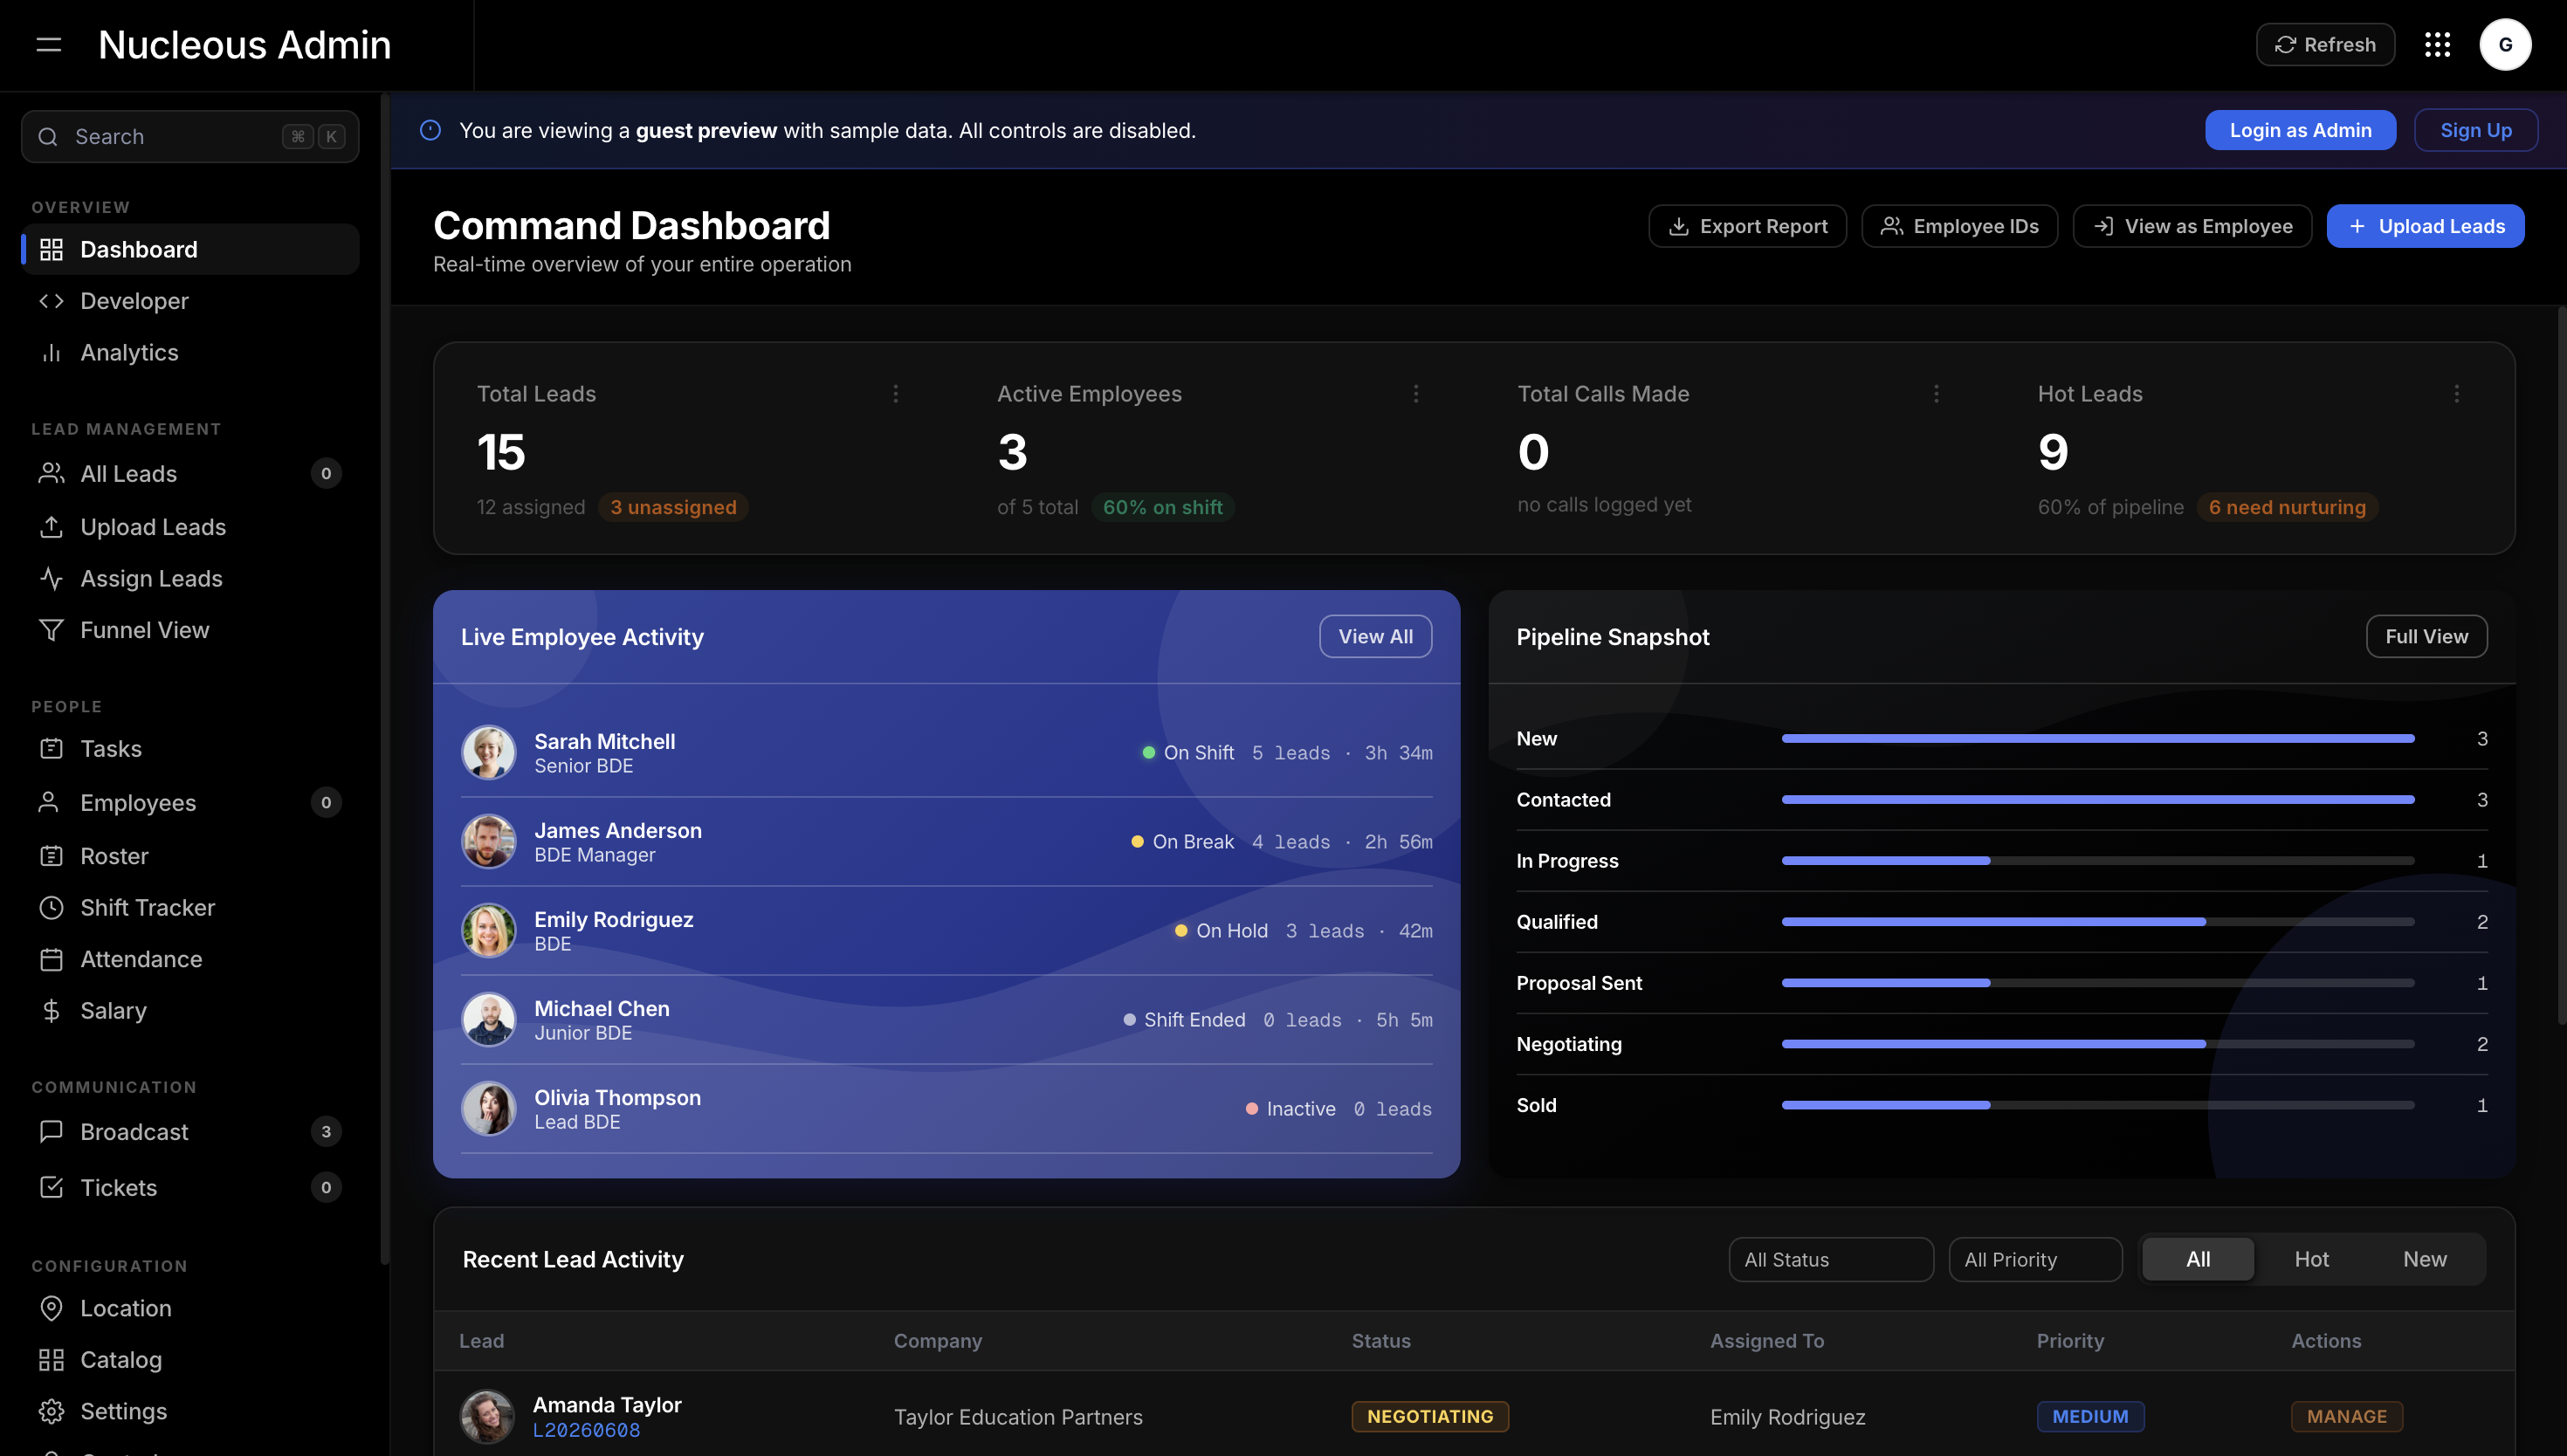Click the NEGOTIATING status badge
Viewport: 2567px width, 1456px height.
pyautogui.click(x=1430, y=1417)
